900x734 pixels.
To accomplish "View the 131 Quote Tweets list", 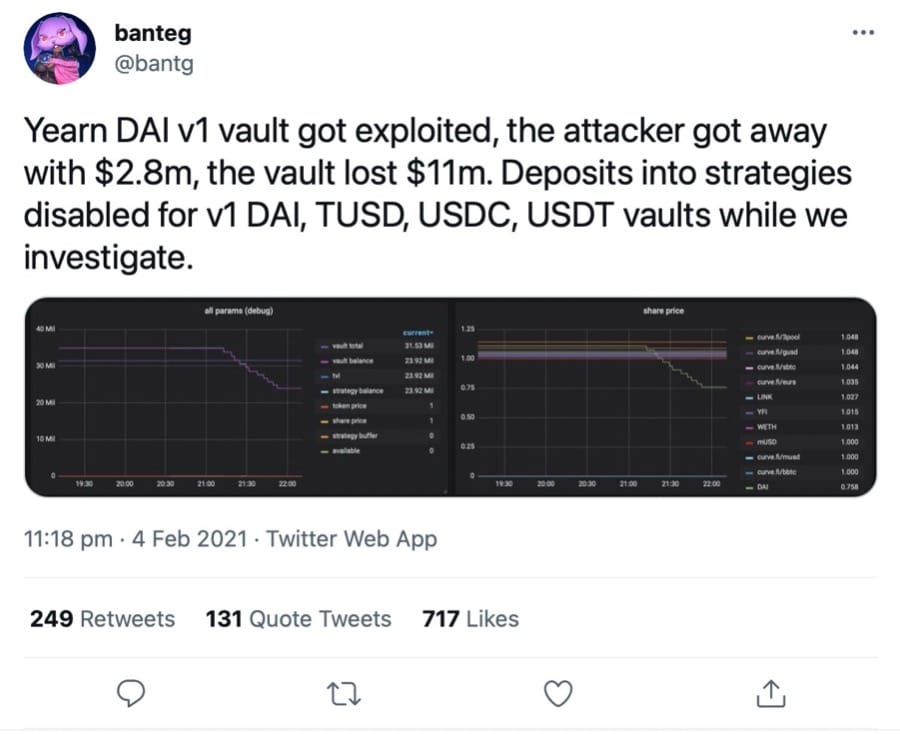I will (x=298, y=619).
